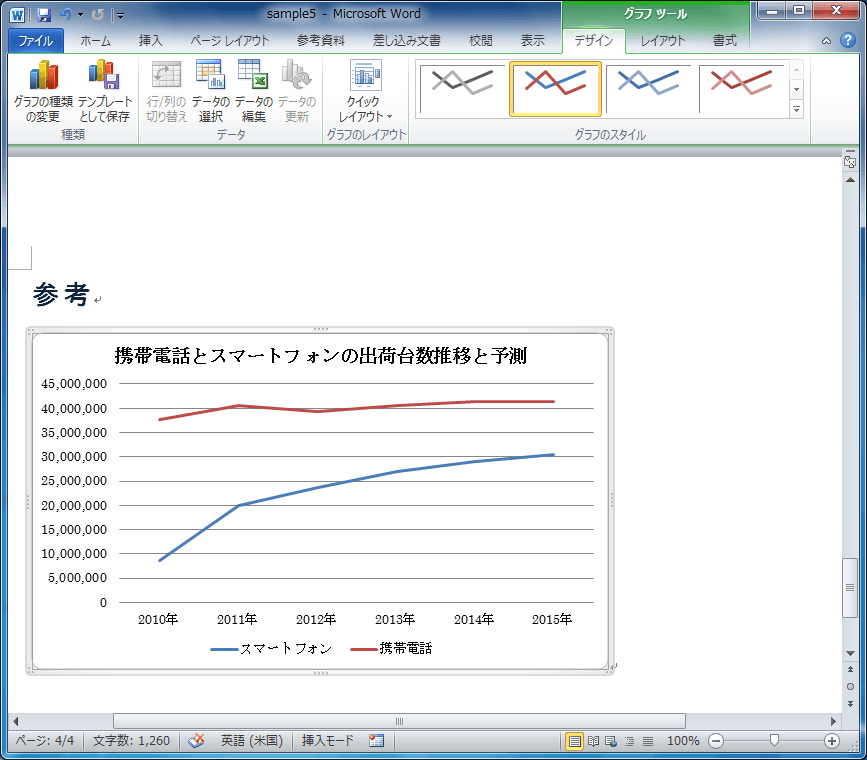Screen dimensions: 867x760
Task: Click macro recording icon in status bar
Action: (377, 741)
